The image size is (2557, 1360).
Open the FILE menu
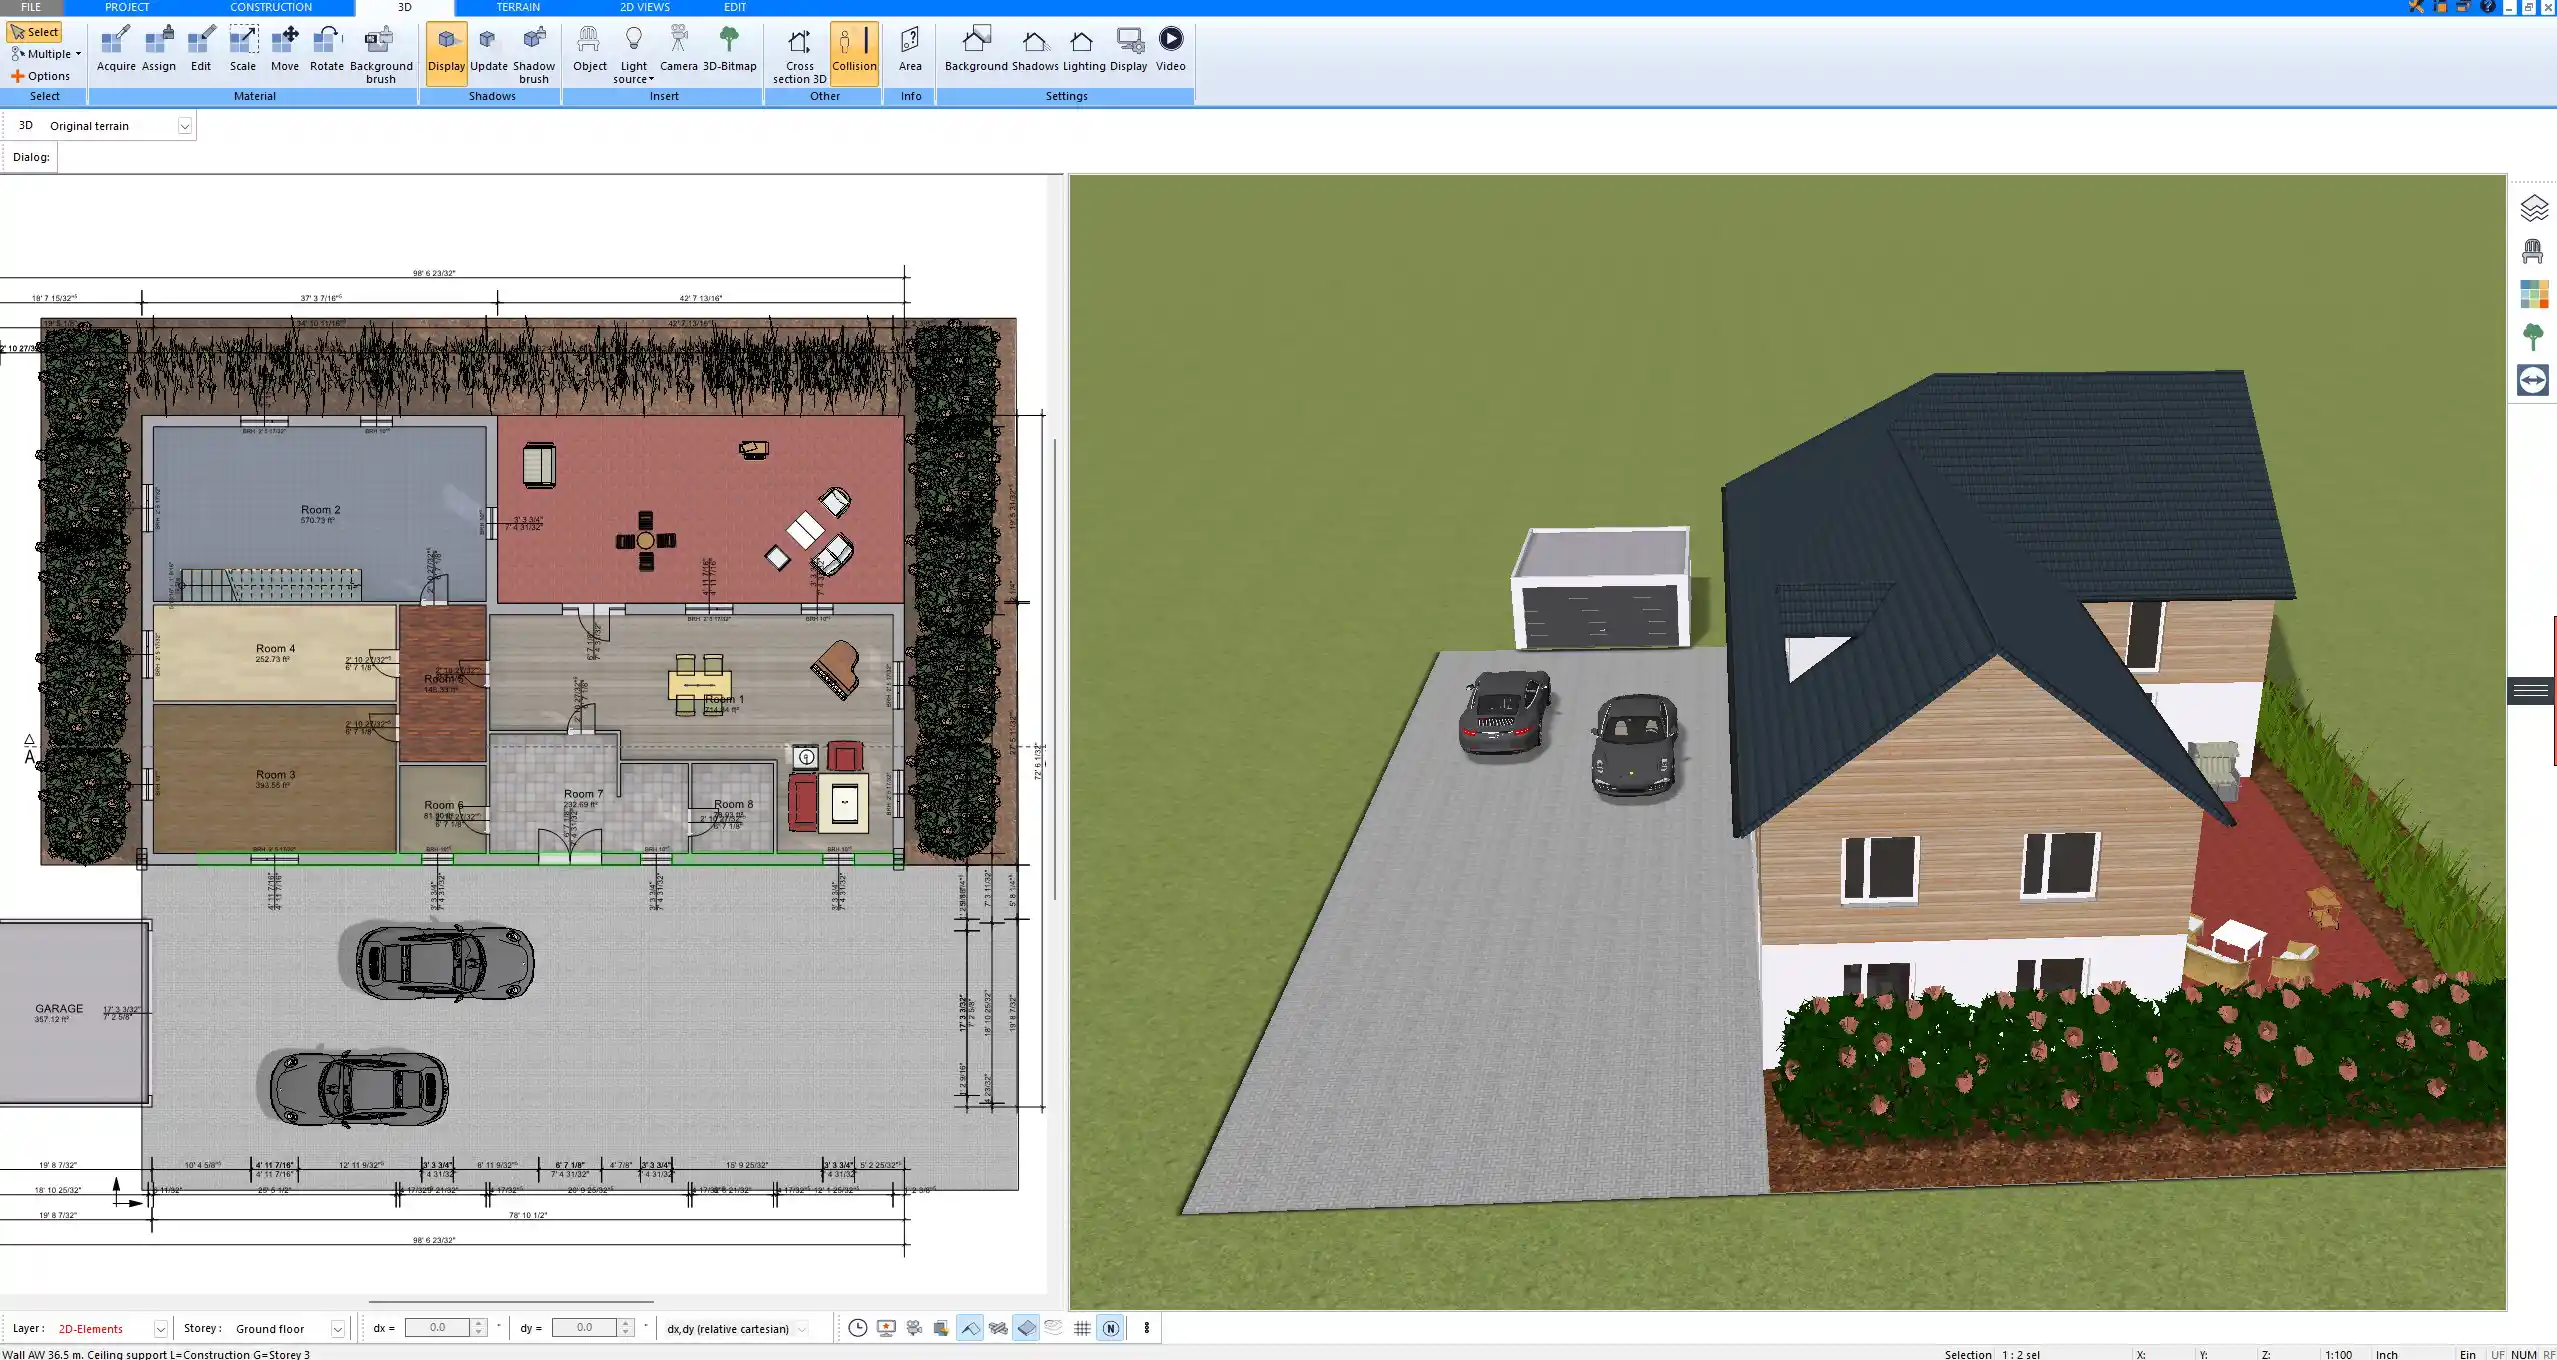pos(30,7)
